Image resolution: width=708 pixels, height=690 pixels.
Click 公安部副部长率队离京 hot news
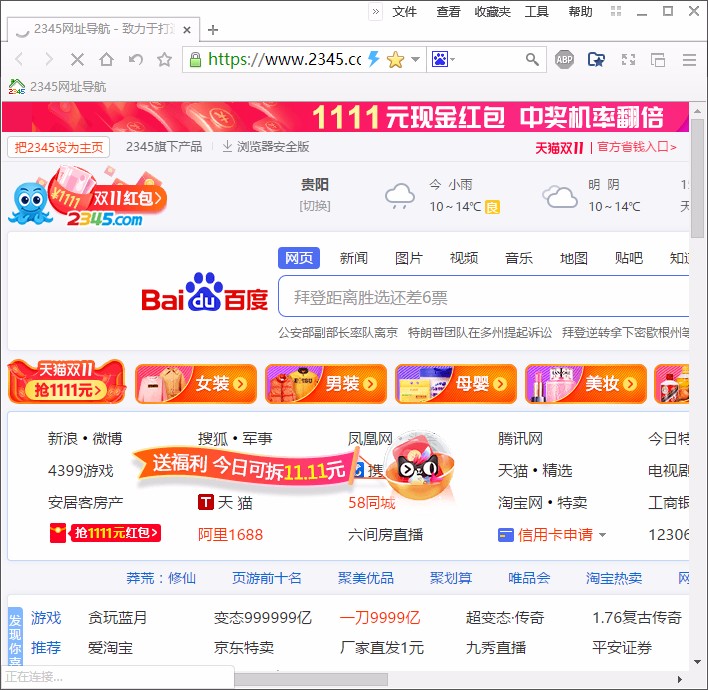pos(338,333)
